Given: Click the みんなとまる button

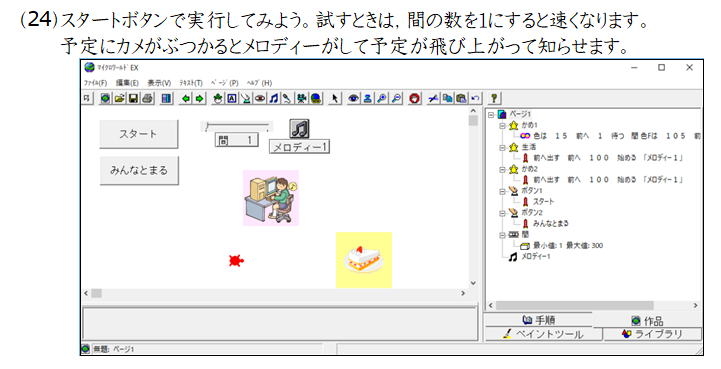Looking at the screenshot, I should pyautogui.click(x=139, y=170).
